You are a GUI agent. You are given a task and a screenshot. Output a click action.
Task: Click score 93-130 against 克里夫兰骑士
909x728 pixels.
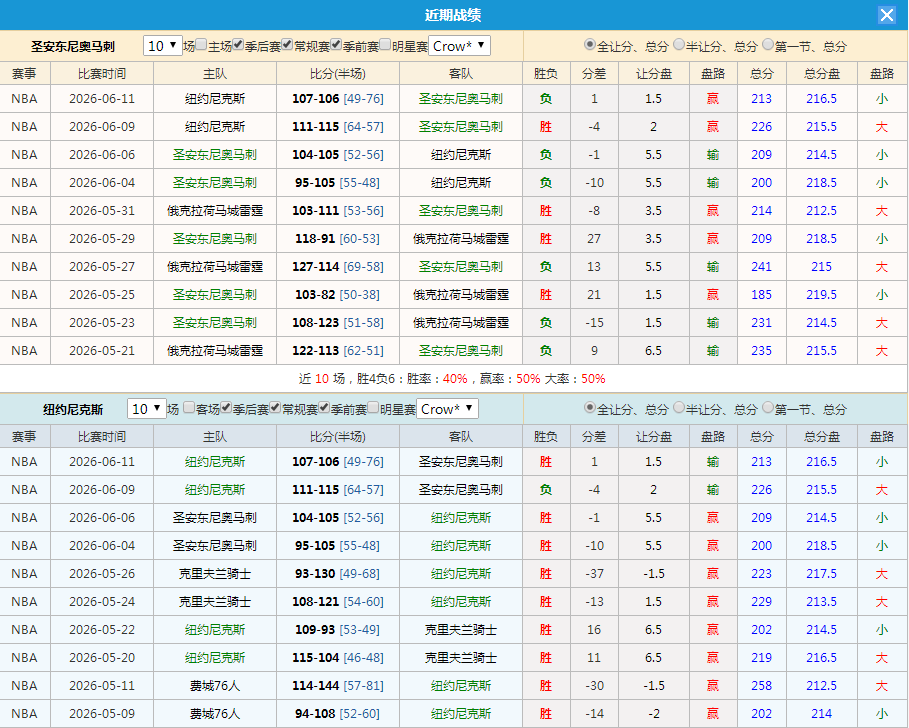click(x=315, y=574)
